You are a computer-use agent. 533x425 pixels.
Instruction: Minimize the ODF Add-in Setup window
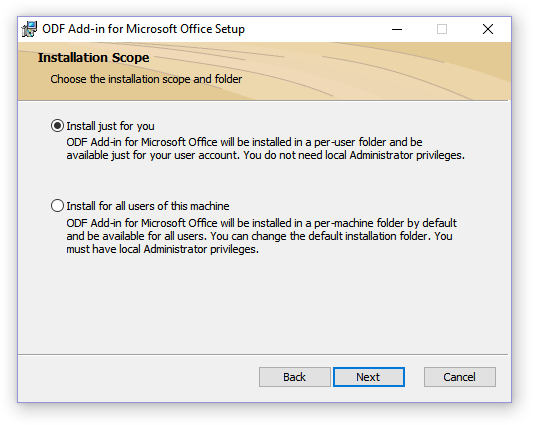397,29
